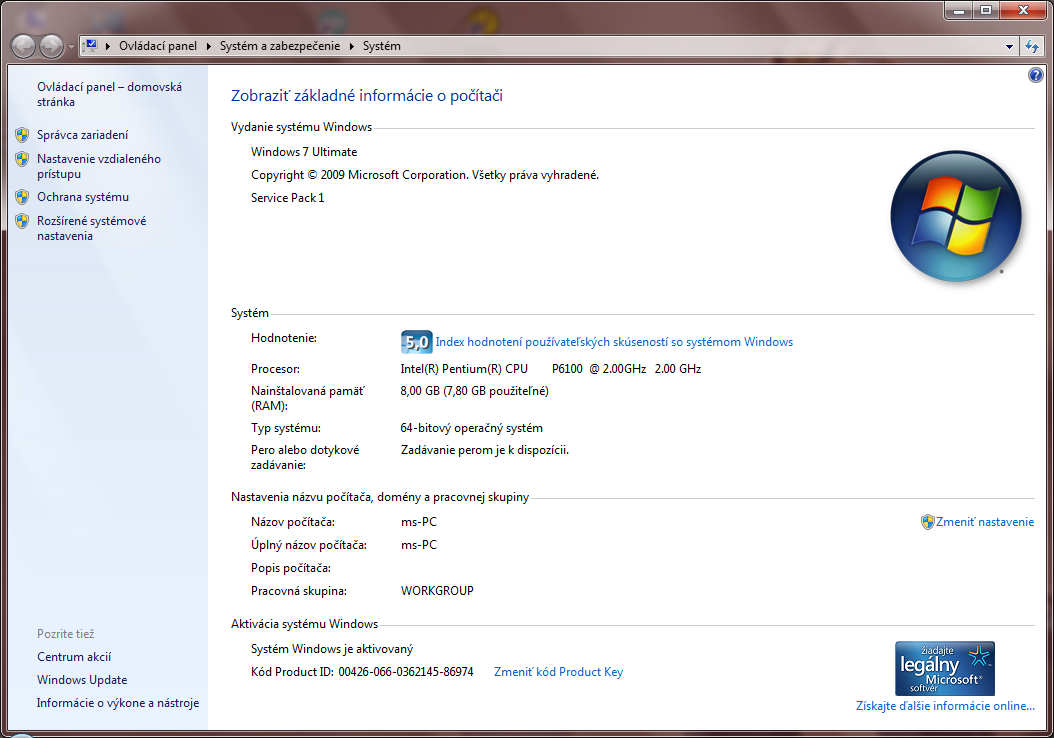Maximize the System window
The width and height of the screenshot is (1054, 738).
(x=986, y=10)
